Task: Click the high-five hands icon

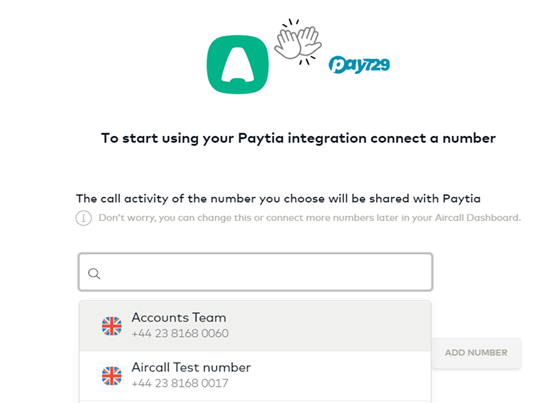Action: click(298, 42)
